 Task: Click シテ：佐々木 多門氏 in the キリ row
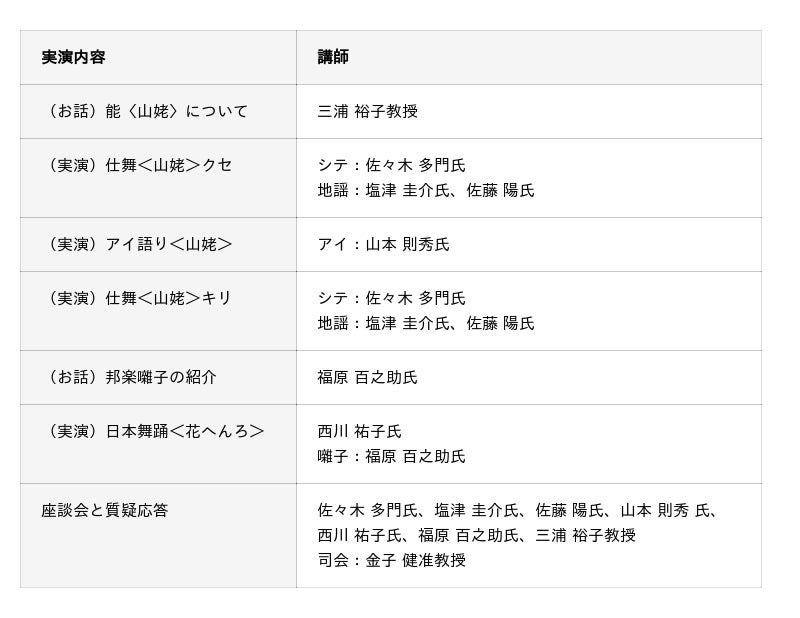(x=391, y=298)
